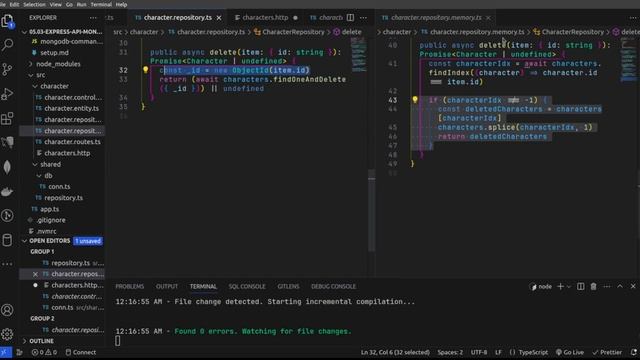This screenshot has width=640, height=360.
Task: Close the character.repository.memory.ts tab
Action: click(x=488, y=18)
